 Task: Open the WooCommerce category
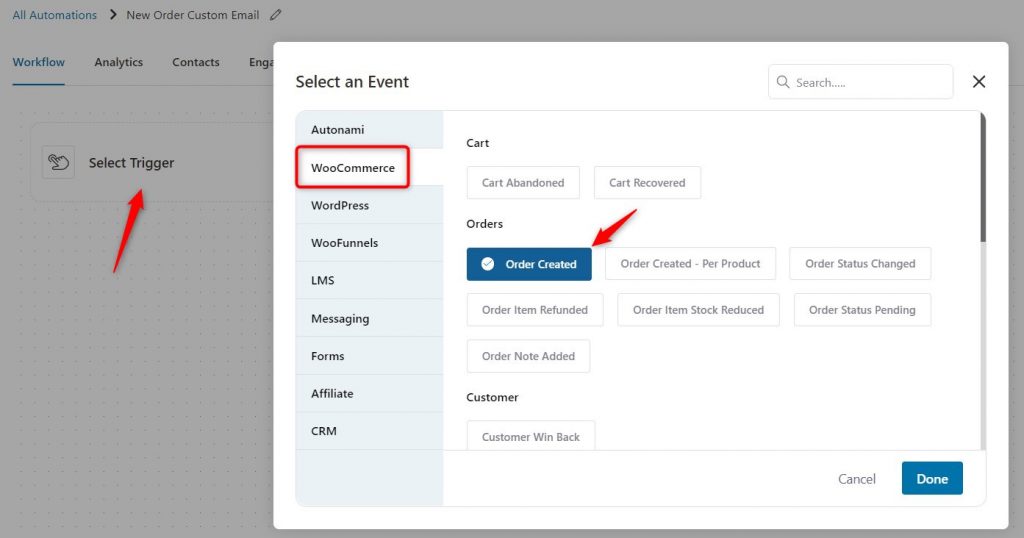coord(353,168)
